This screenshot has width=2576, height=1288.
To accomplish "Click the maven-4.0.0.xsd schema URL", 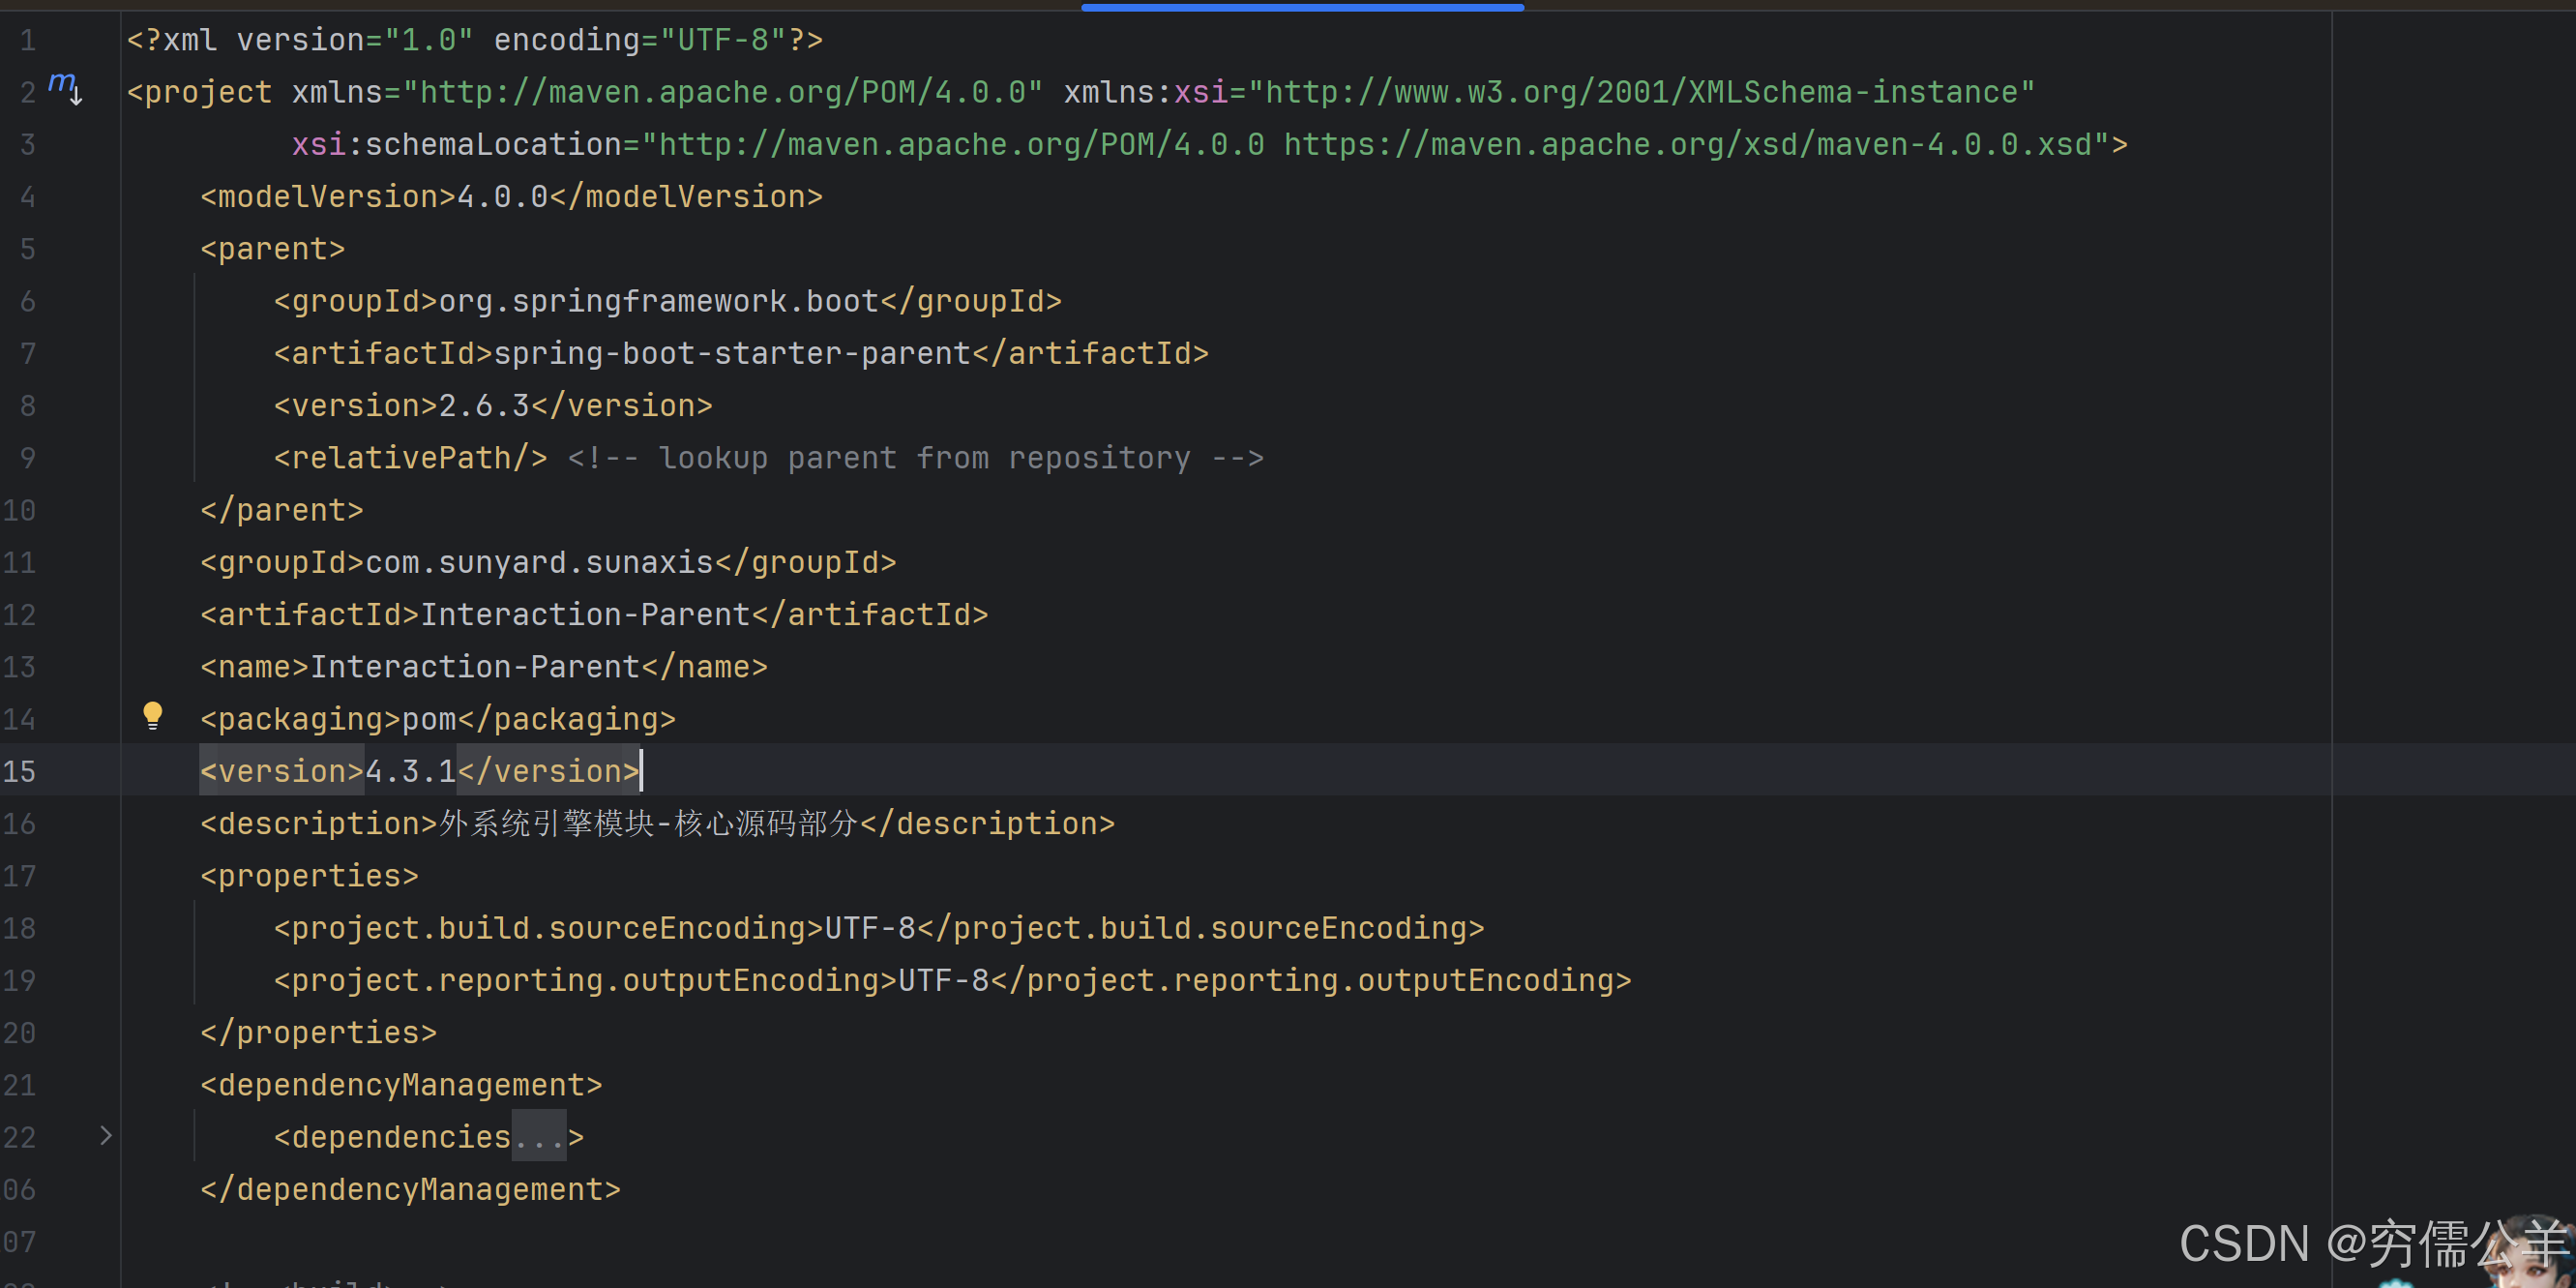I will point(1688,145).
